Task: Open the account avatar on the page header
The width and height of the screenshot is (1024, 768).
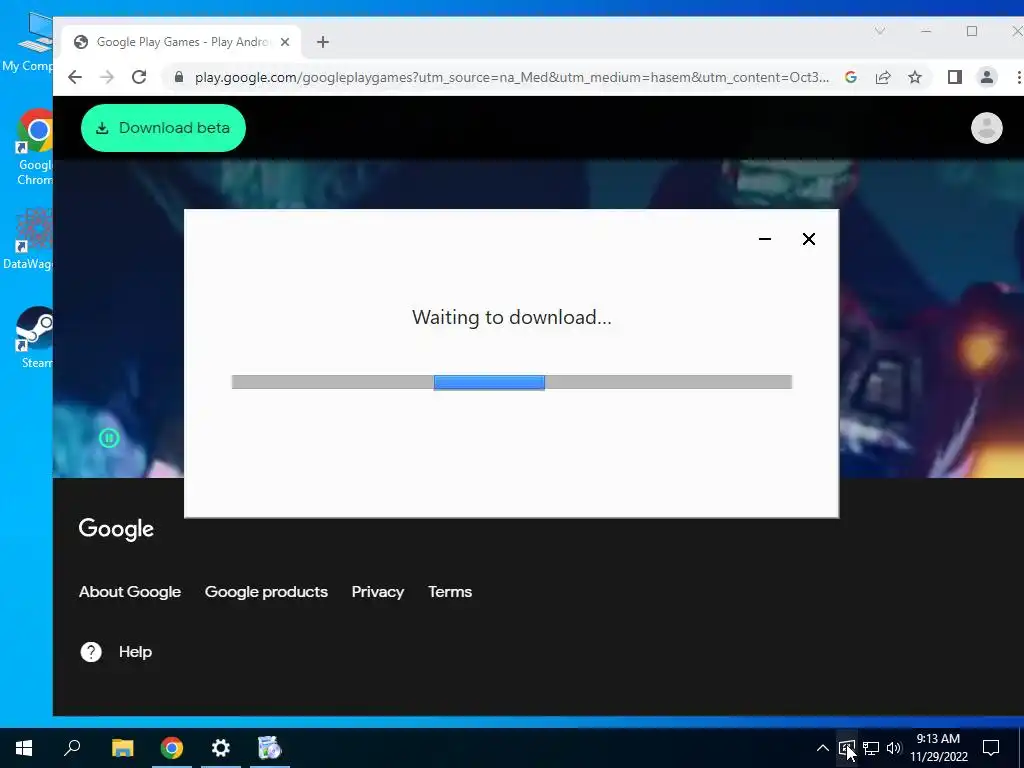Action: pos(987,128)
